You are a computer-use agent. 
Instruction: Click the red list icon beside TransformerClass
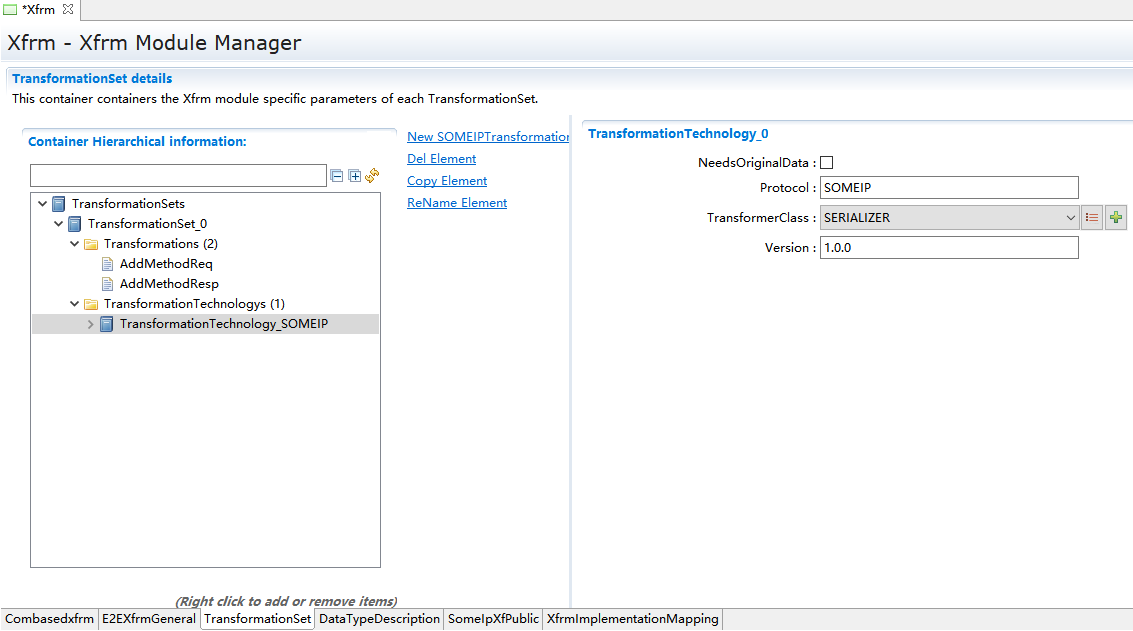point(1092,218)
